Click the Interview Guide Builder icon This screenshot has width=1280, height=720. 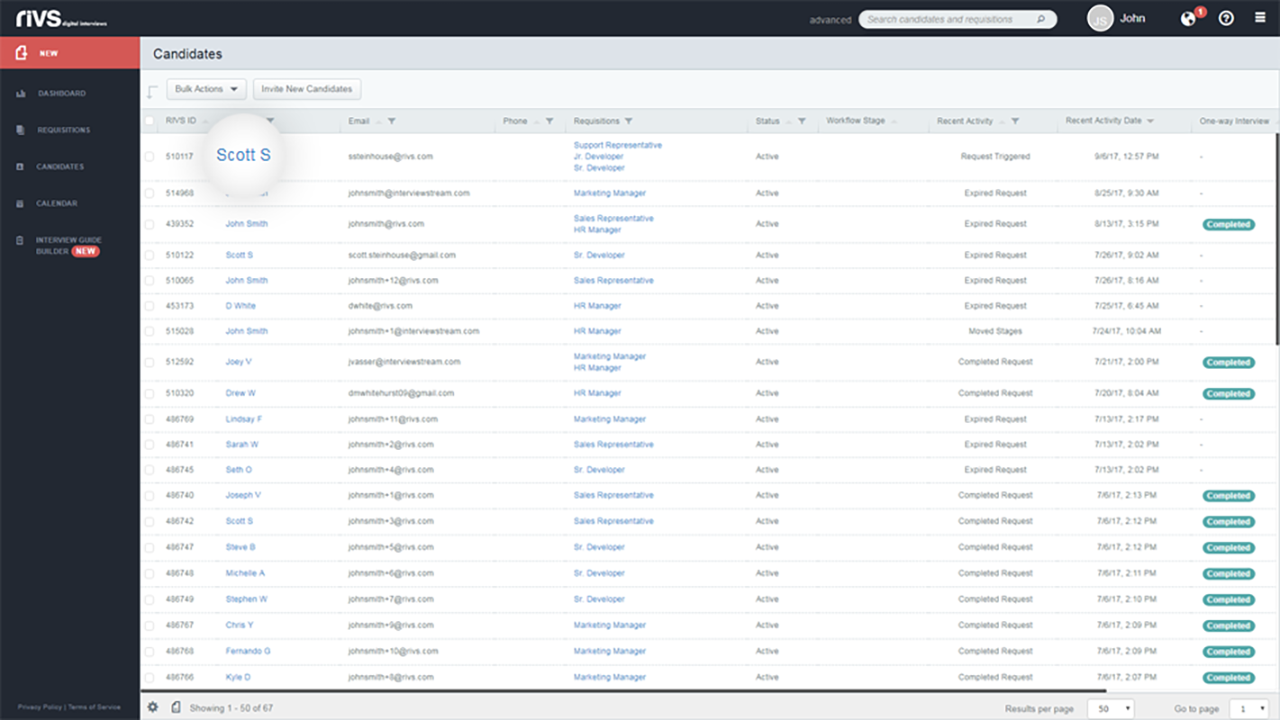(x=20, y=240)
